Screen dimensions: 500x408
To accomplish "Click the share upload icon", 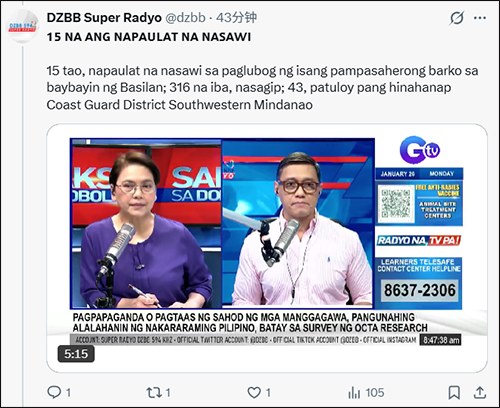I will coord(480,392).
